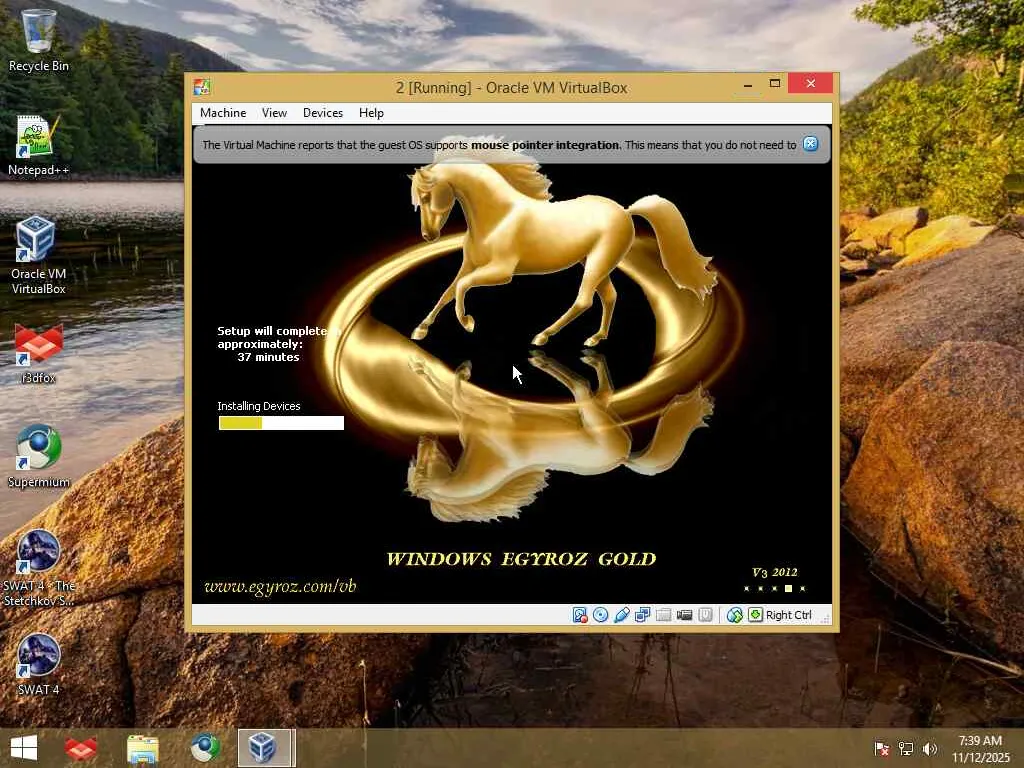
Task: Open the Help menu in VirtualBox
Action: click(x=371, y=113)
